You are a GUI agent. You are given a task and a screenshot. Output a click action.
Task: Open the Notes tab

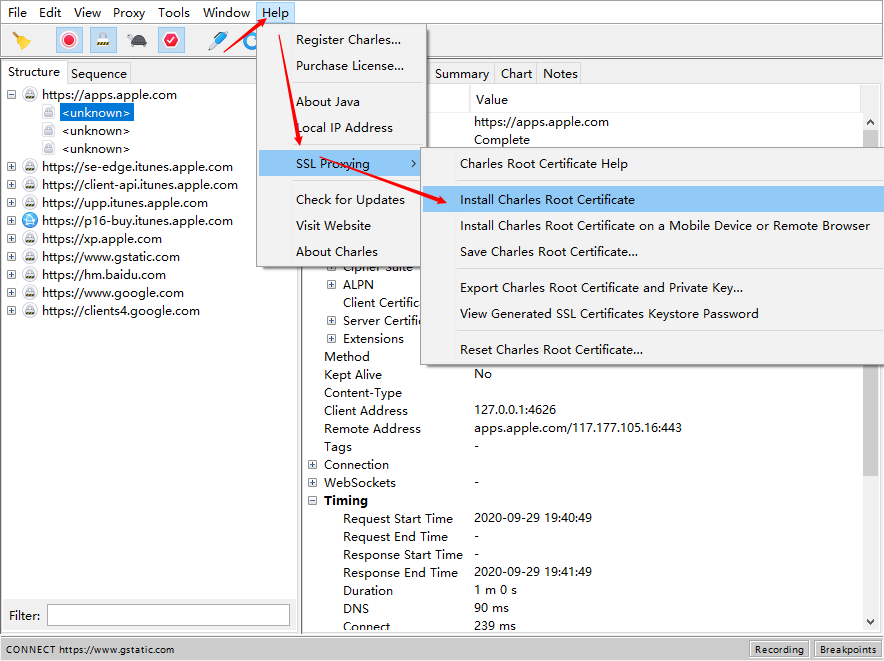pos(560,73)
